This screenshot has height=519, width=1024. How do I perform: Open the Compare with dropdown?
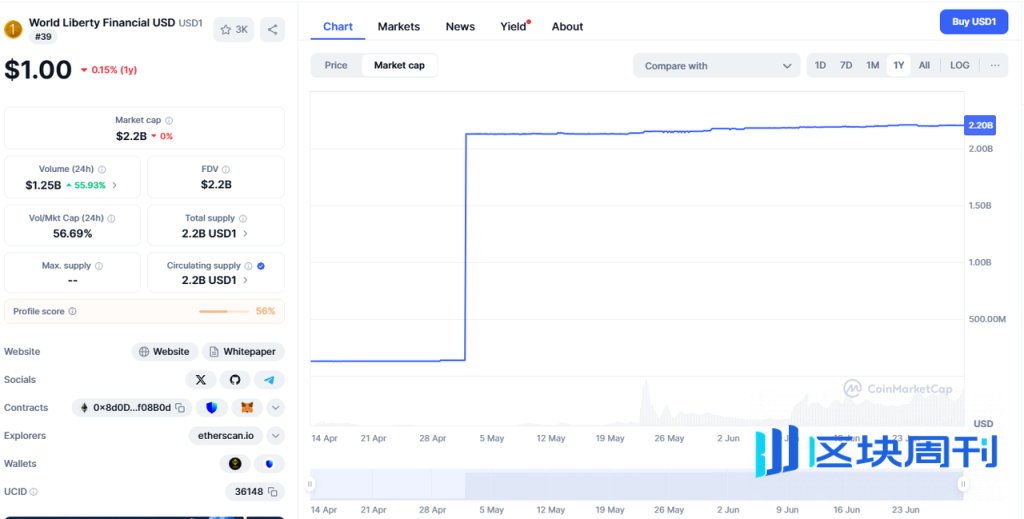716,65
